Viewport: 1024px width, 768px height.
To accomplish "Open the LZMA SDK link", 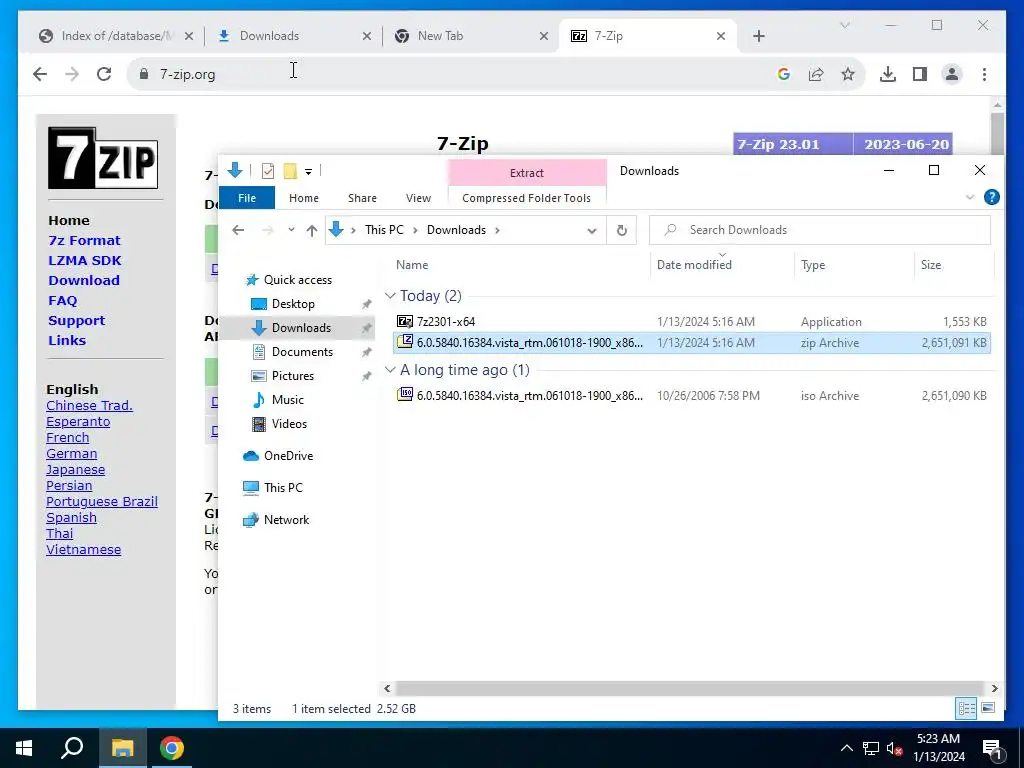I will pos(85,261).
